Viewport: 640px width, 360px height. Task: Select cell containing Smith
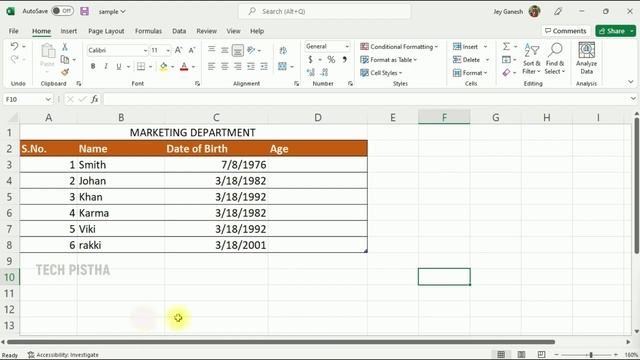(121, 165)
